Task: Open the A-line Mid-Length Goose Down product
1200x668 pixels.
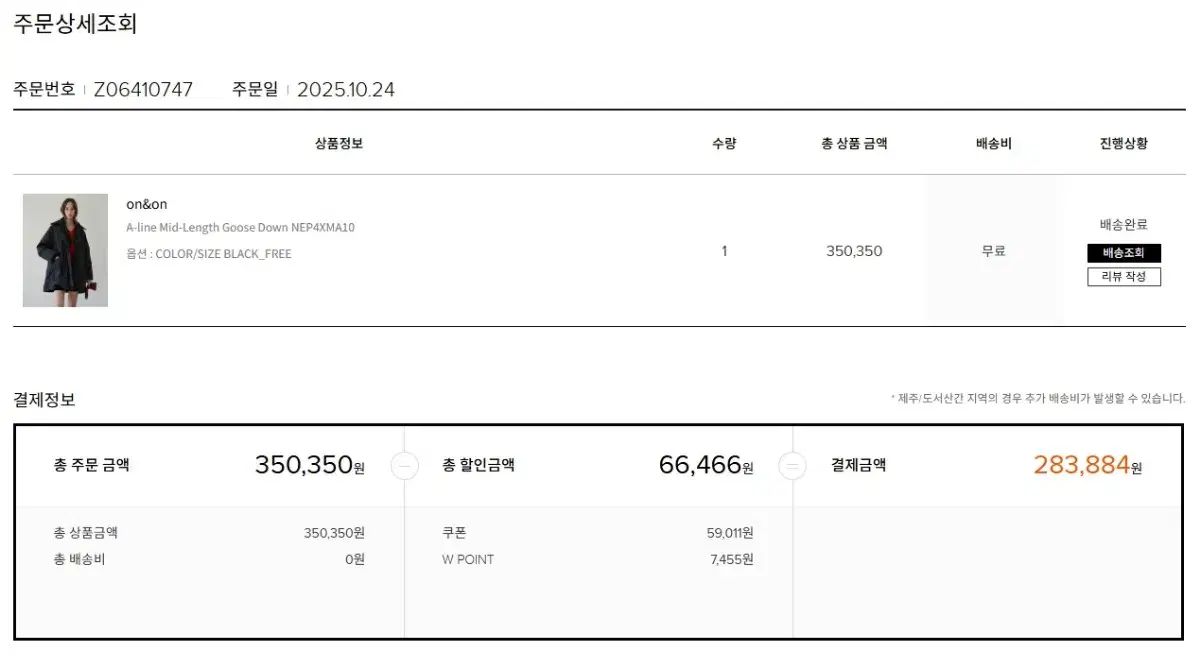Action: point(240,227)
